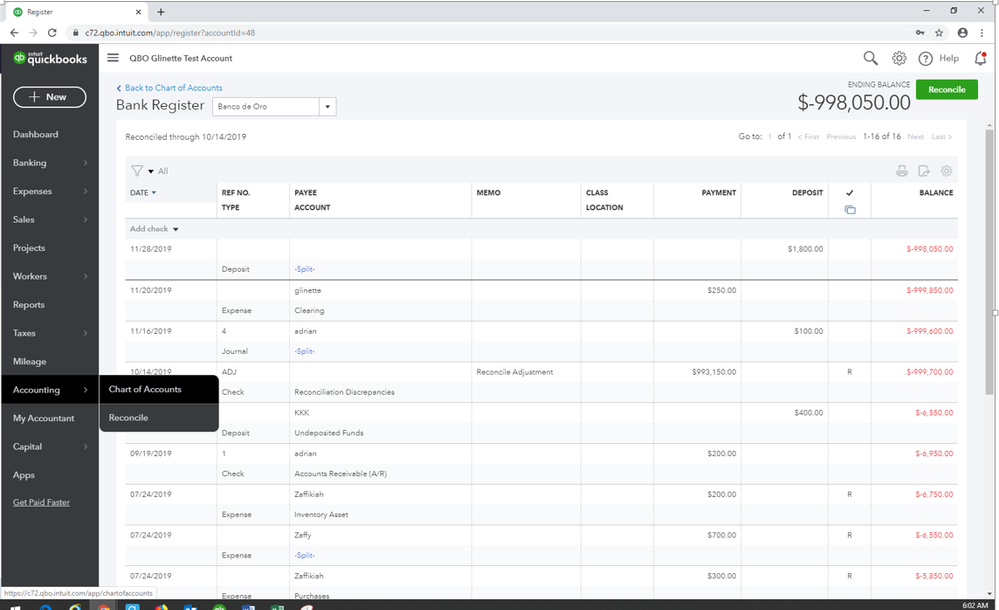Viewport: 999px width, 610px height.
Task: Follow the Back to Chart of Accounts link
Action: (169, 88)
